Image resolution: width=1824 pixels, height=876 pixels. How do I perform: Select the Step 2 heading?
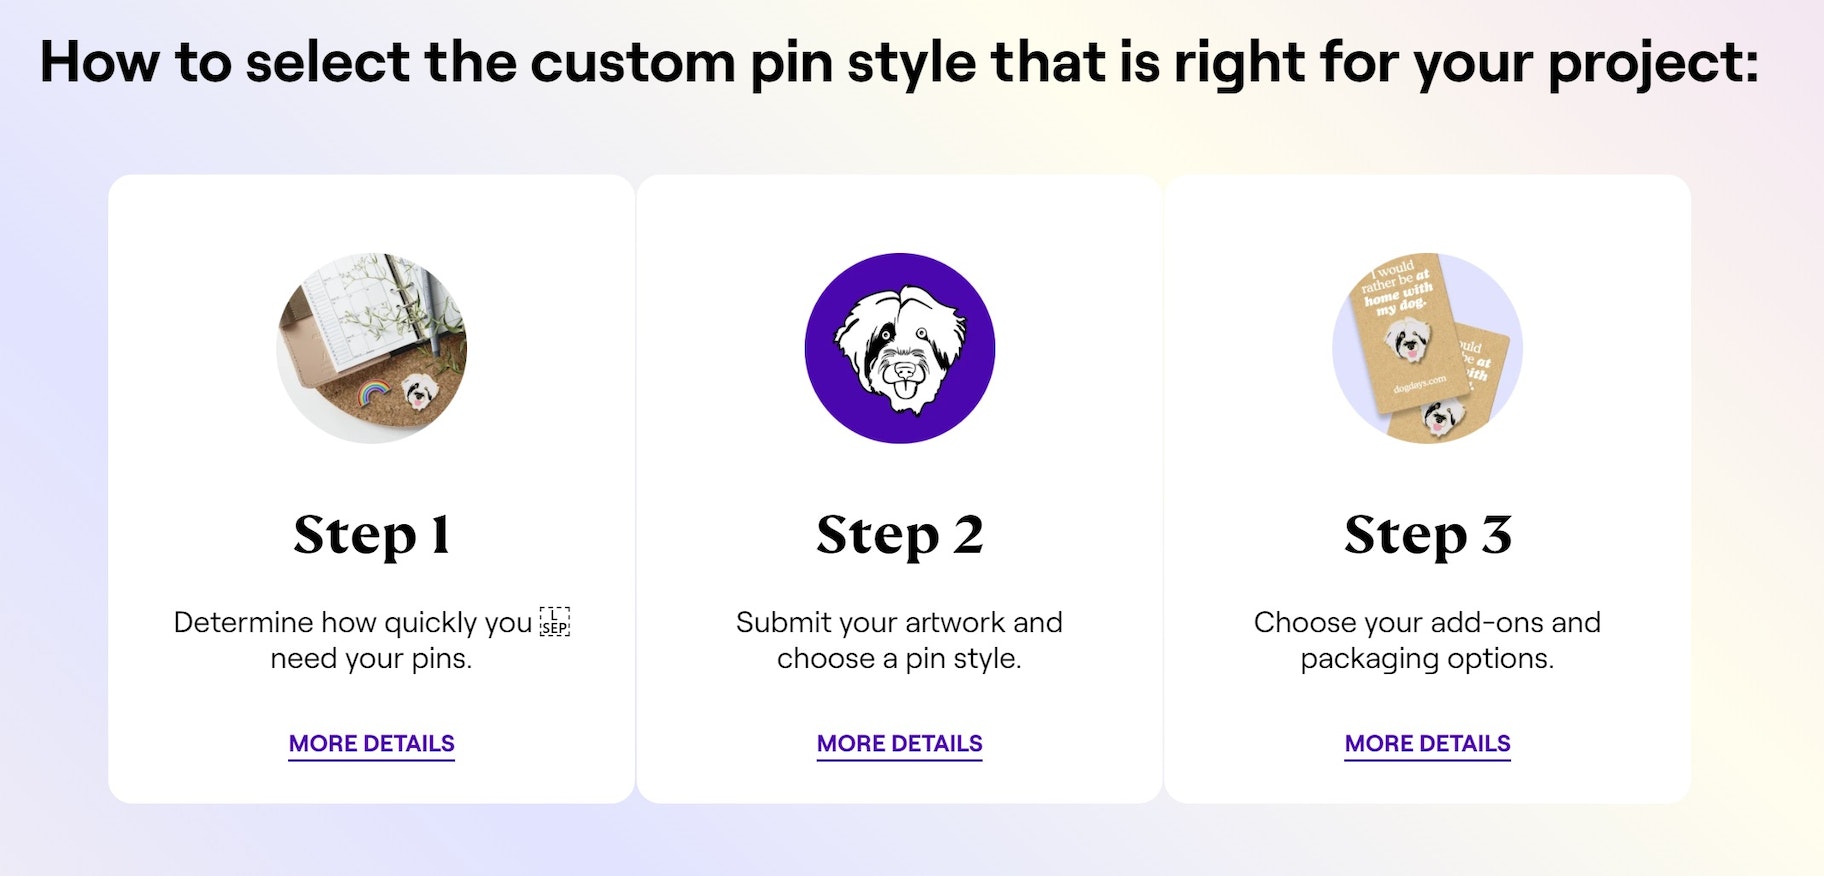click(899, 535)
